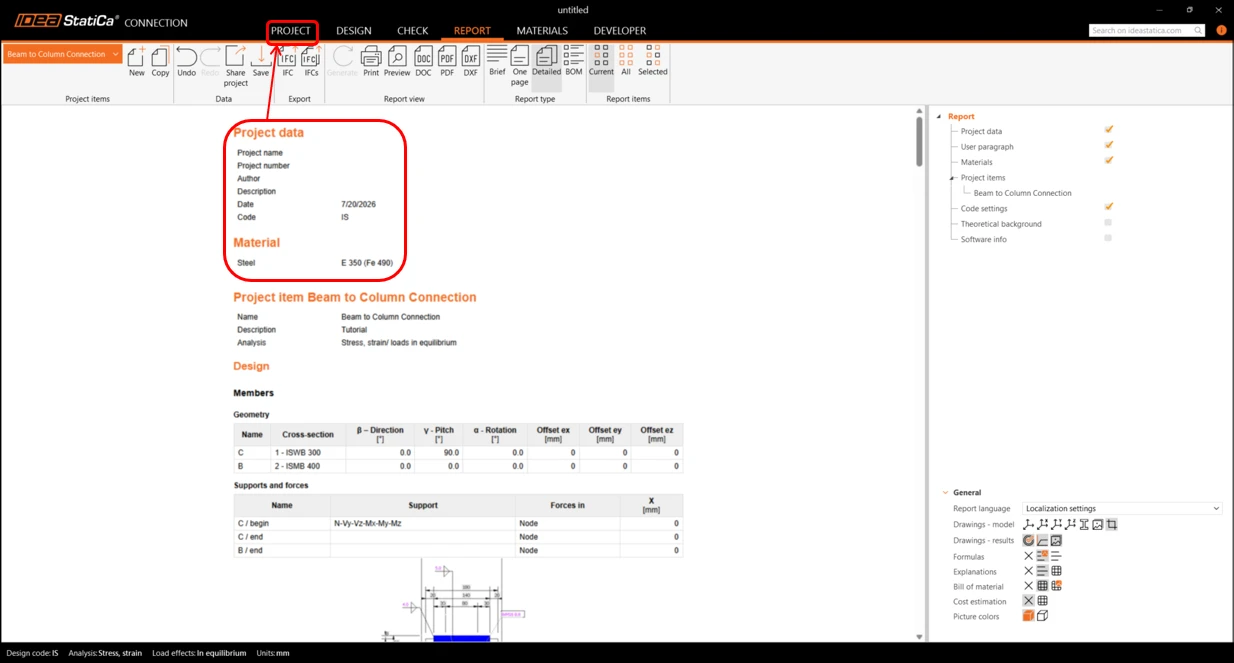Click I-beam cross-section icon in Drawings - model

pyautogui.click(x=1084, y=525)
